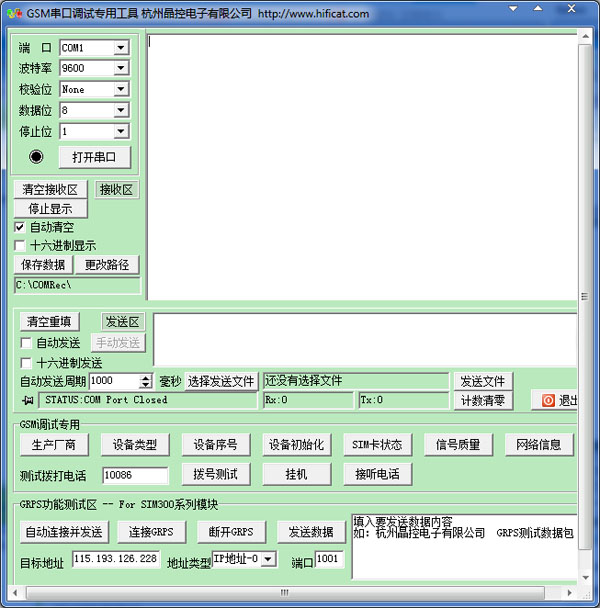Click the 网络信息 button
Viewport: 600px width, 608px height.
tap(539, 445)
